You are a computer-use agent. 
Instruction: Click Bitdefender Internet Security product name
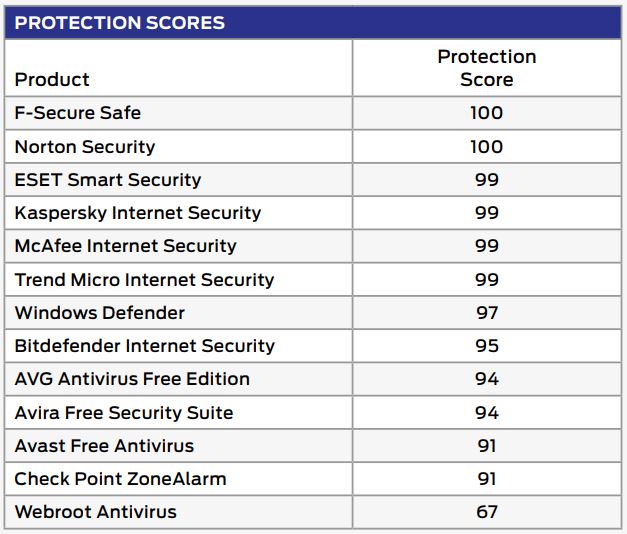[x=145, y=346]
